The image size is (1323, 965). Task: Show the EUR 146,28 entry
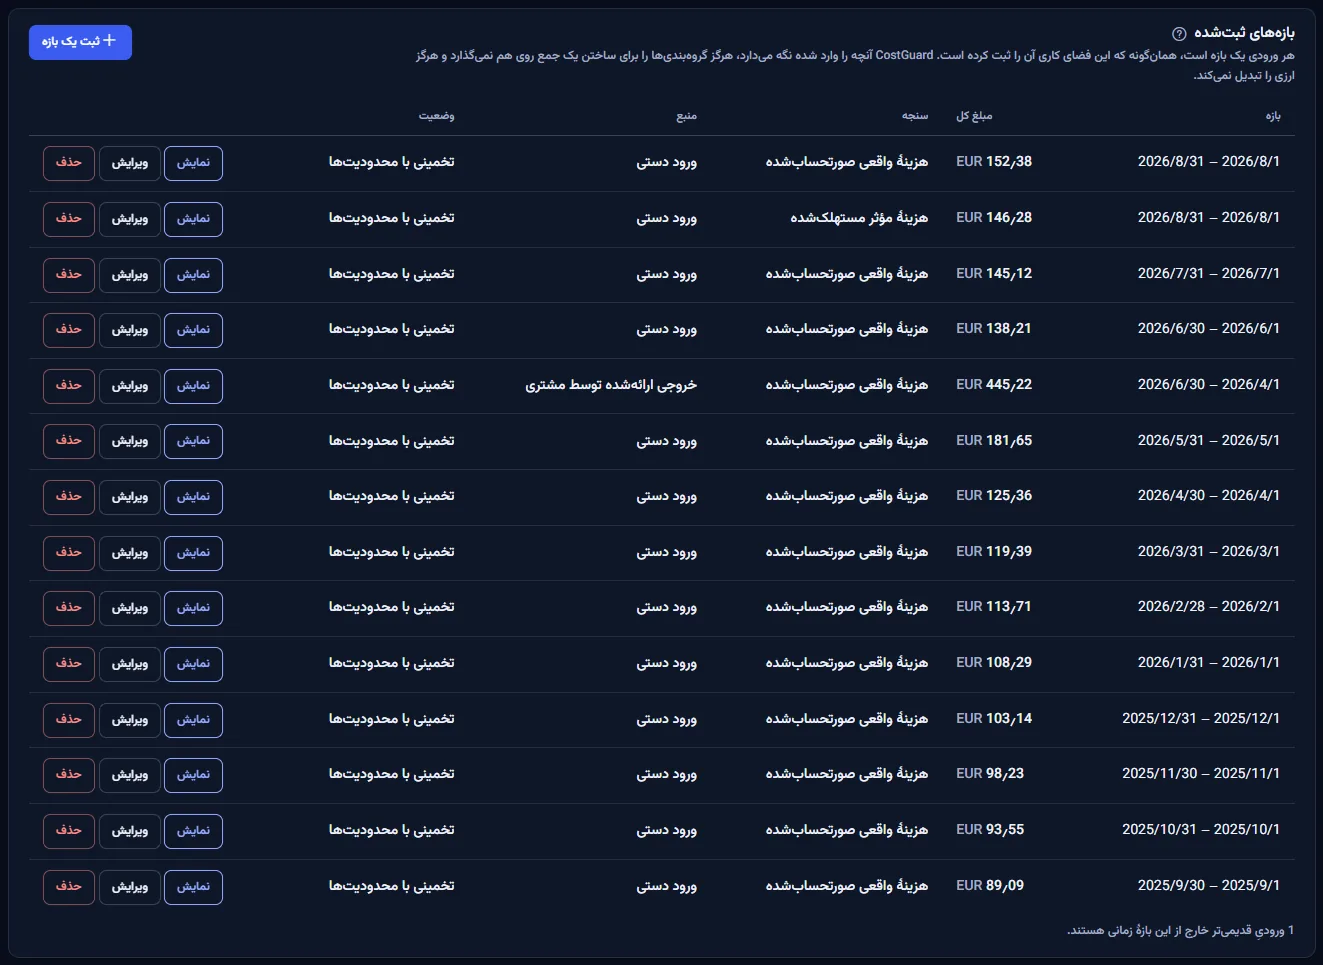[193, 219]
